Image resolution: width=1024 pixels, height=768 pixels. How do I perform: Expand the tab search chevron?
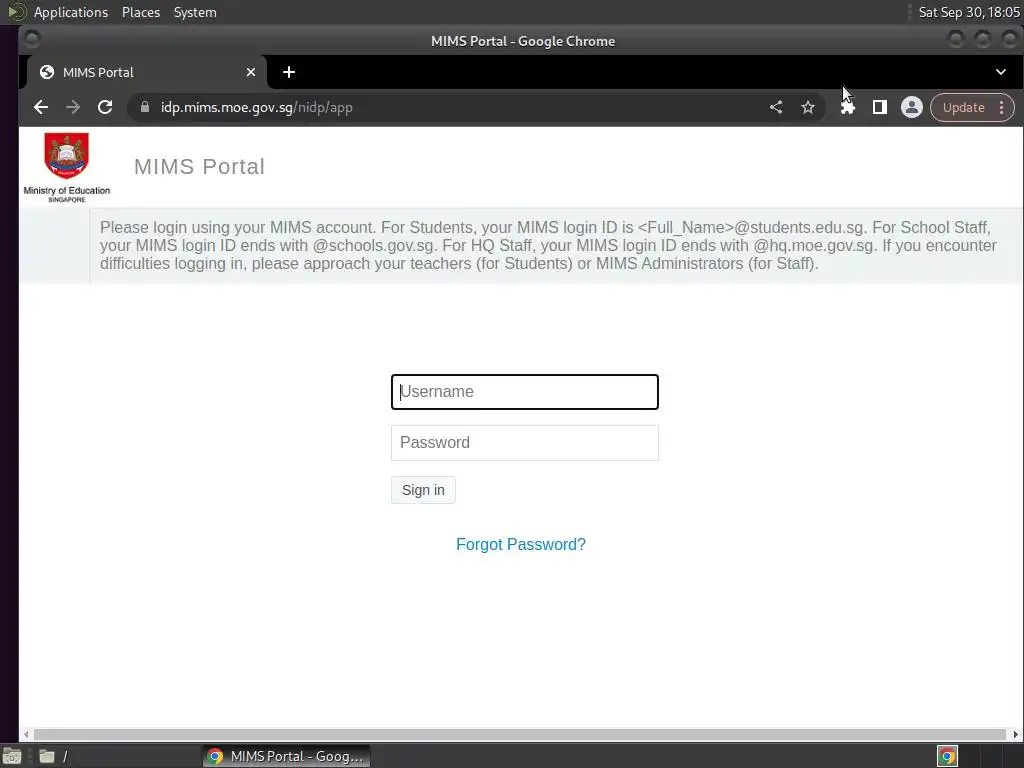pos(1000,72)
